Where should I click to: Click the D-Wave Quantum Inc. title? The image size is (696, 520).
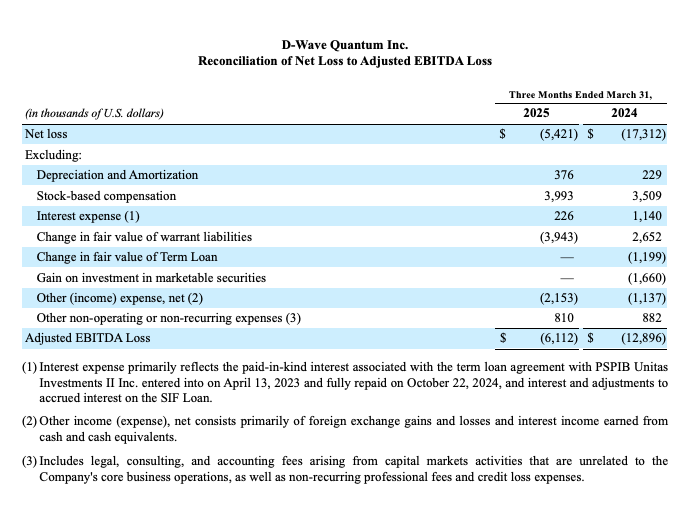click(x=345, y=45)
